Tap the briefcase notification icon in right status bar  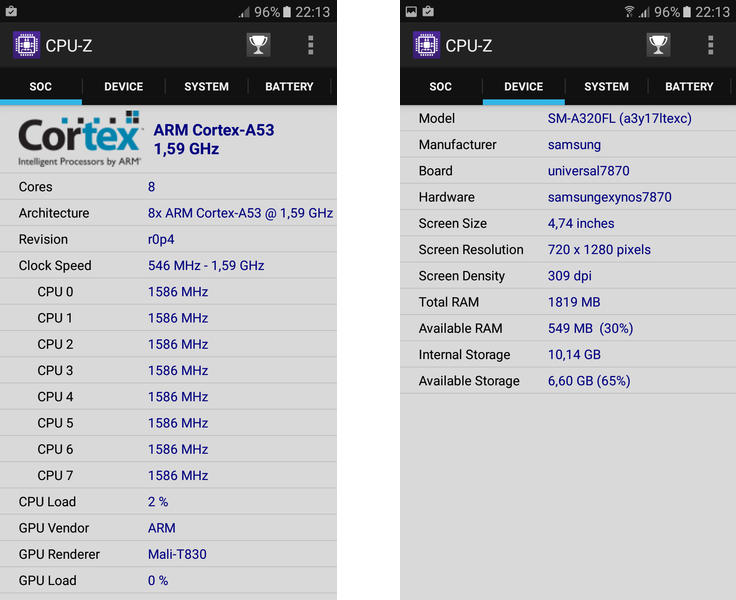tap(428, 11)
